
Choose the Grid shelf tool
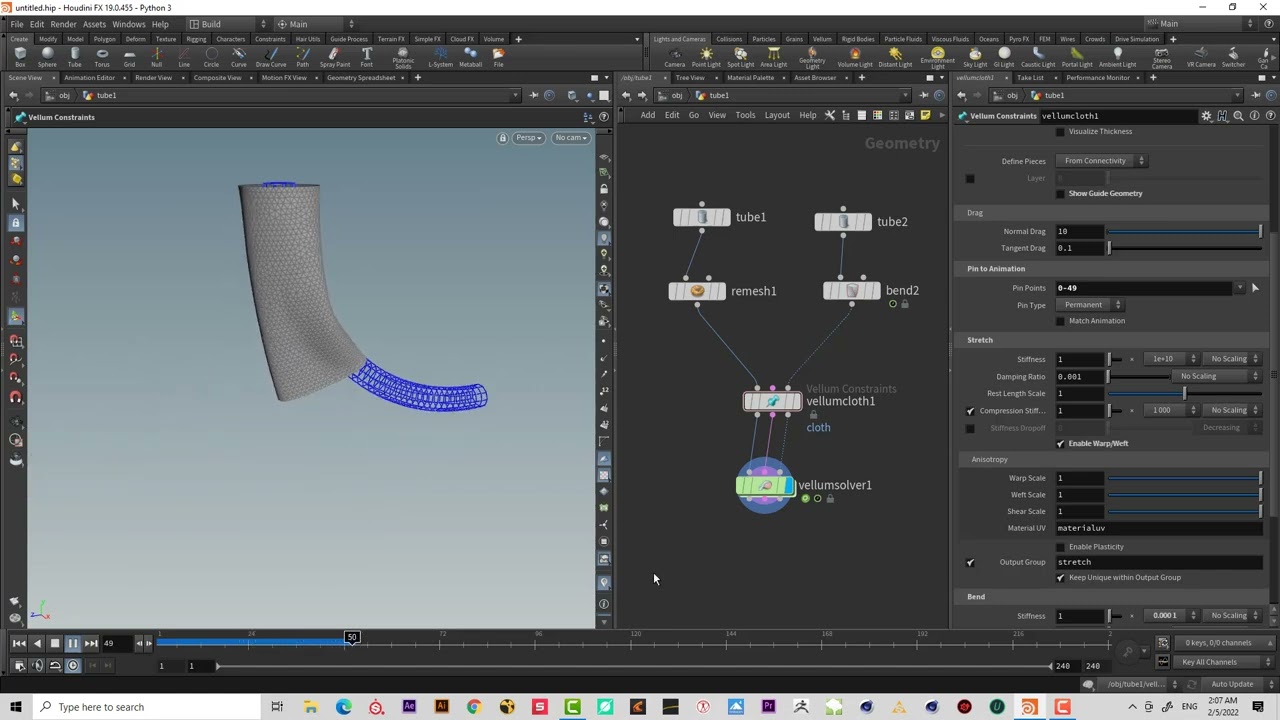[x=129, y=57]
